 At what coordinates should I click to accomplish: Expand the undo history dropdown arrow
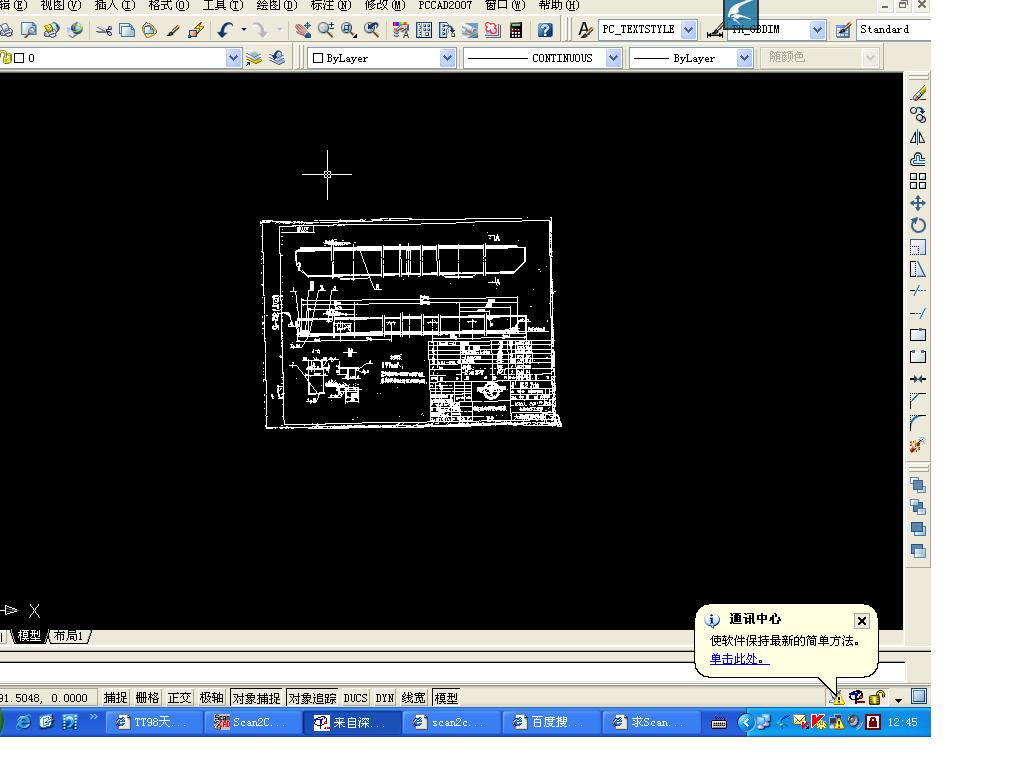(244, 30)
